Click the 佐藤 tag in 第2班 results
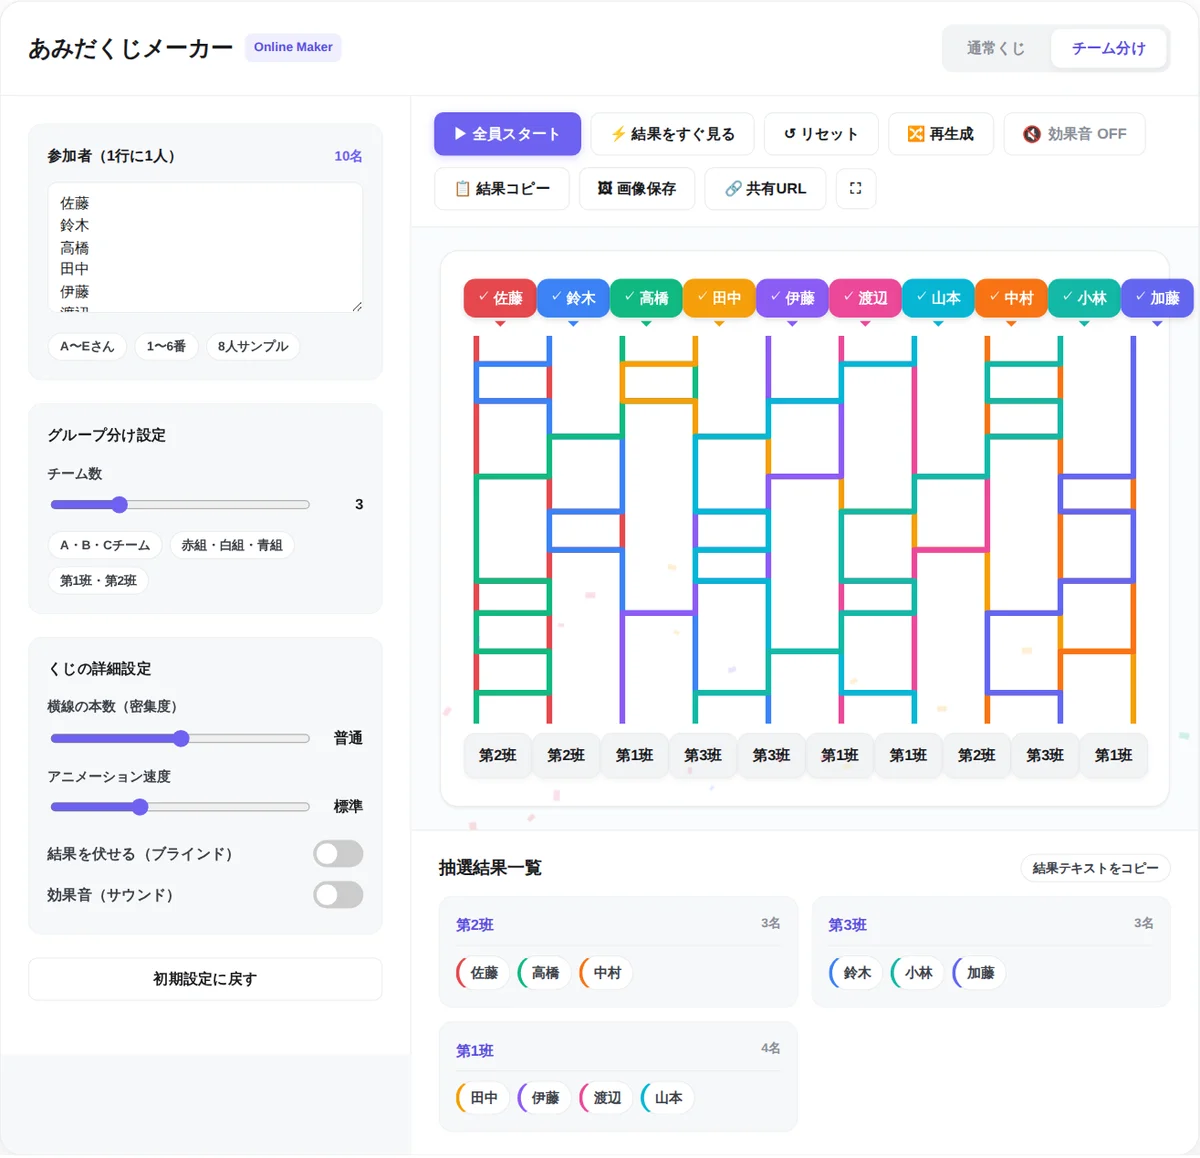Screen dimensions: 1200x1158 coord(482,972)
